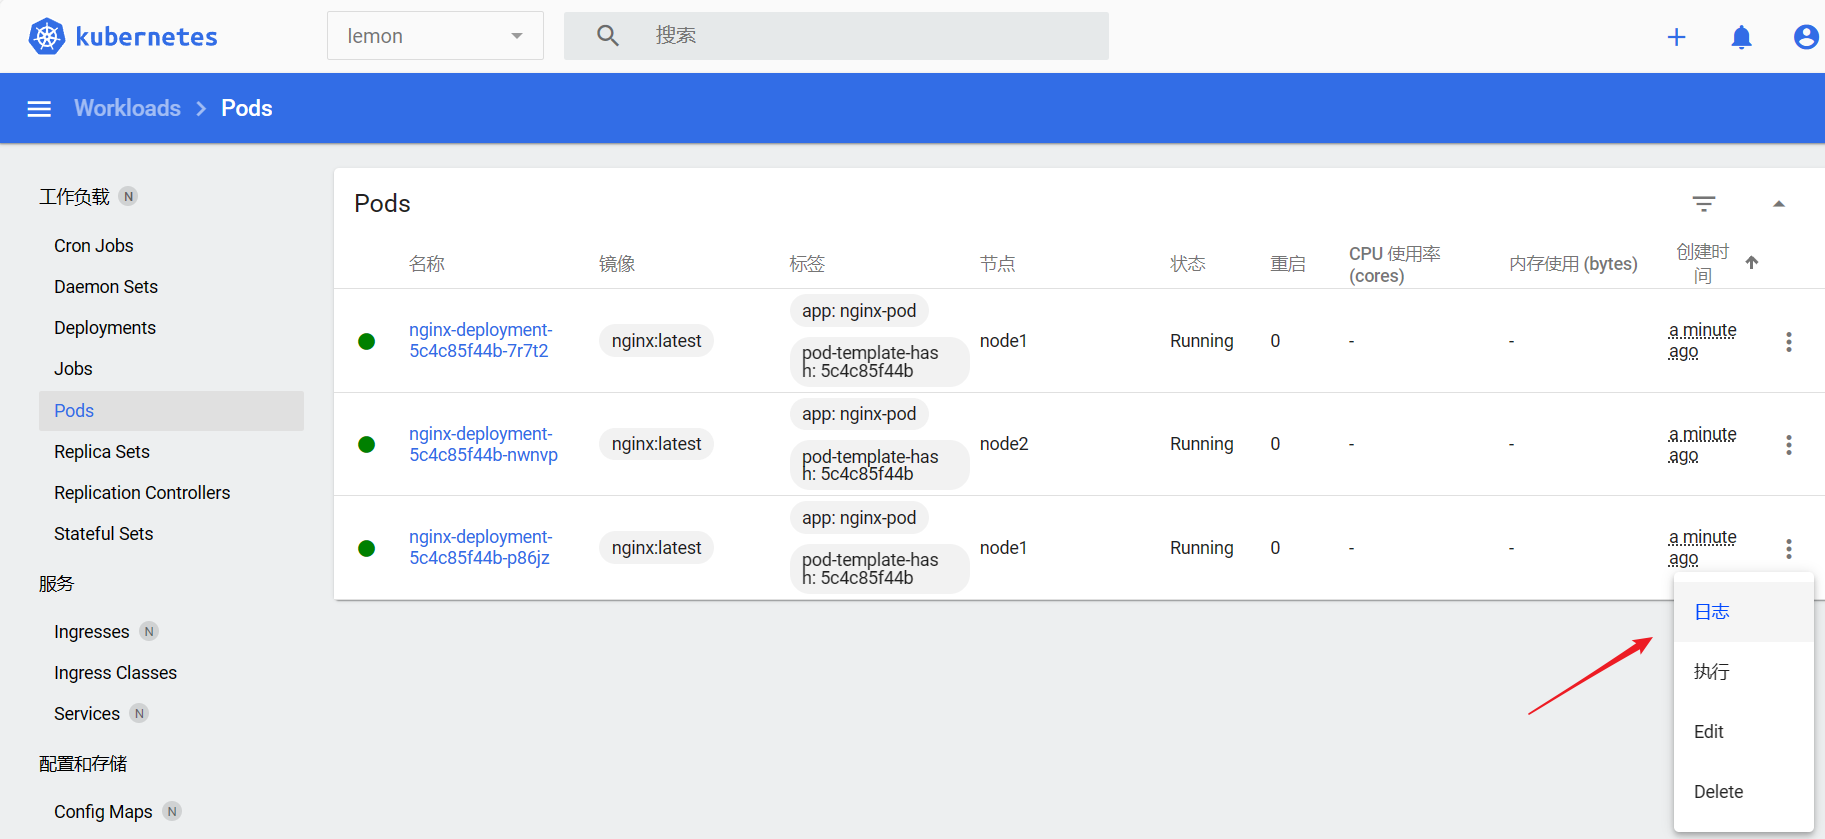
Task: Open actions menu for pod 7r7t2
Action: (x=1788, y=342)
